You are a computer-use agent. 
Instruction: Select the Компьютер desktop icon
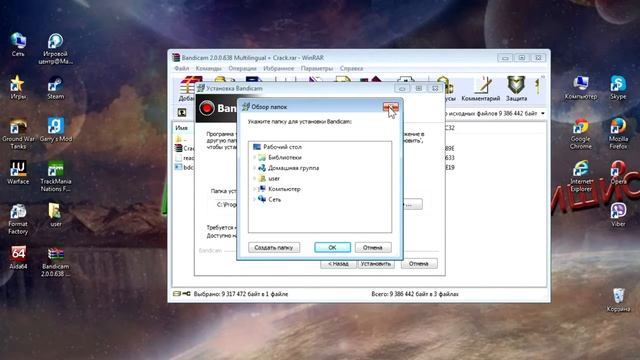(x=581, y=87)
